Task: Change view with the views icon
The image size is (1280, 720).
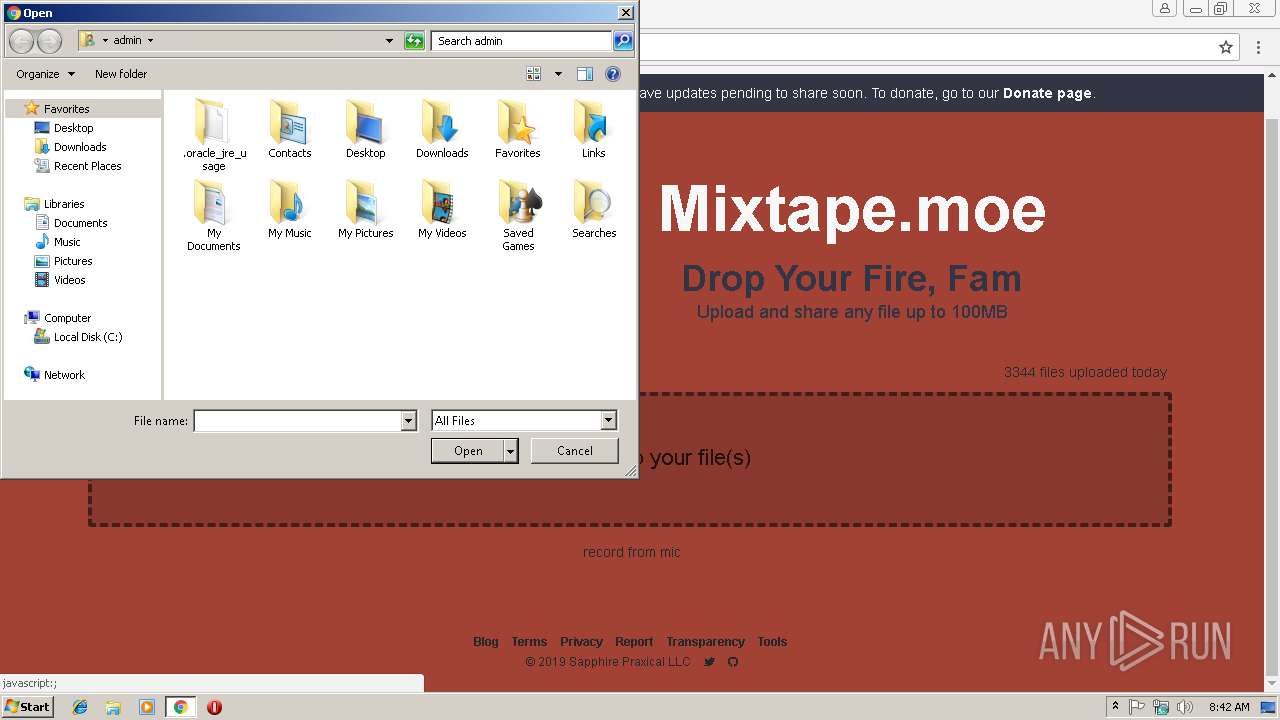Action: 534,74
